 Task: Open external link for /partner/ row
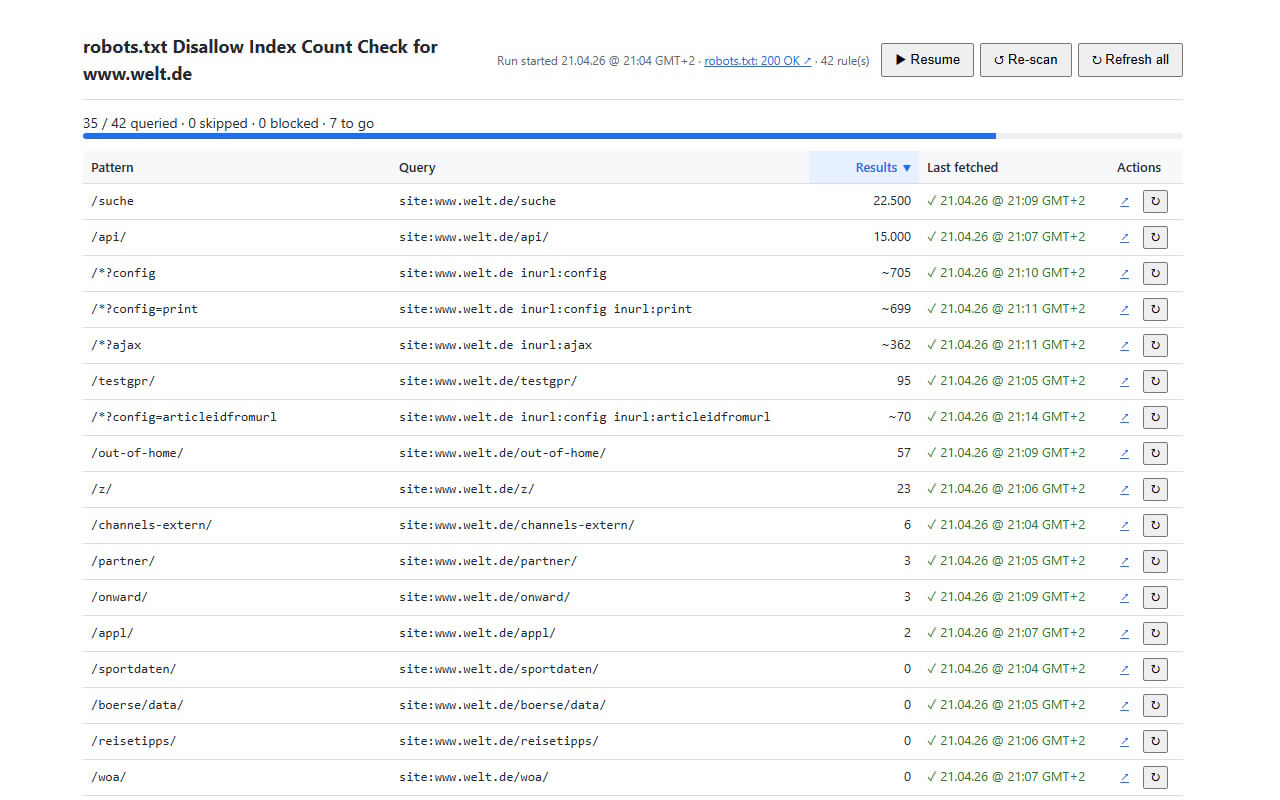click(1125, 562)
